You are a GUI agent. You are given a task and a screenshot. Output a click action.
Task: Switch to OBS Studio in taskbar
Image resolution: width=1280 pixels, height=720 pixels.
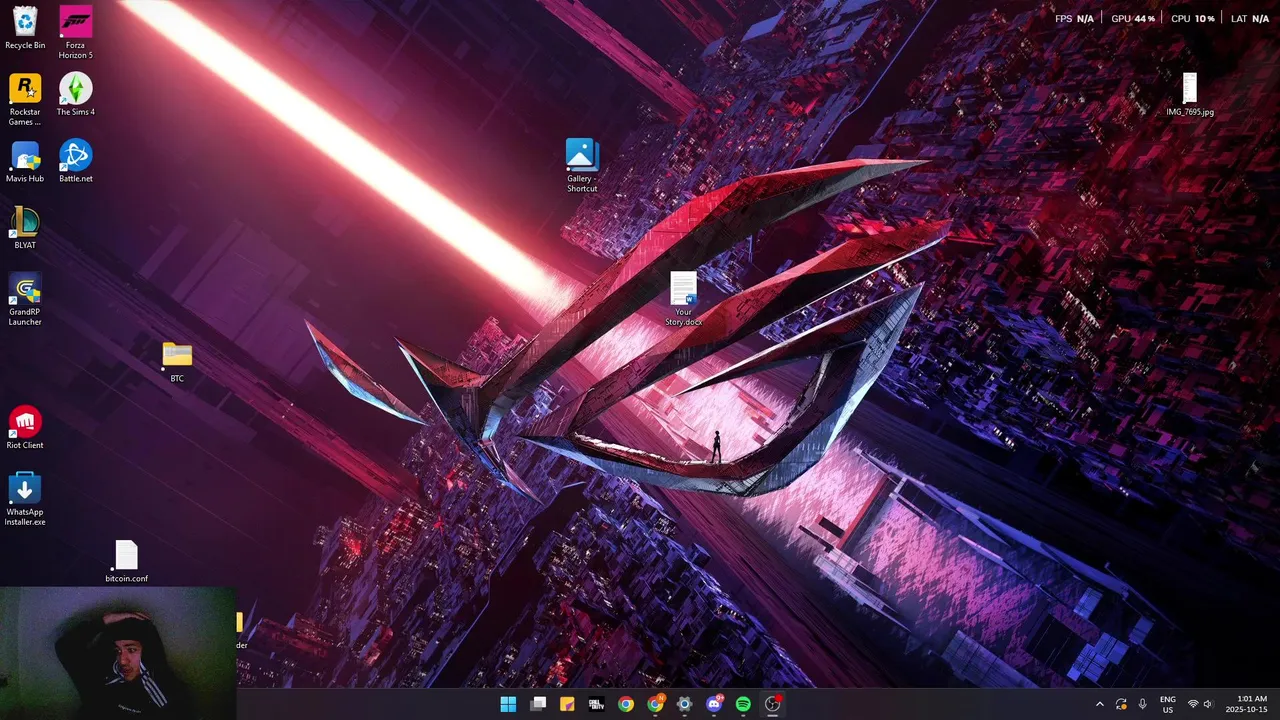coord(772,704)
